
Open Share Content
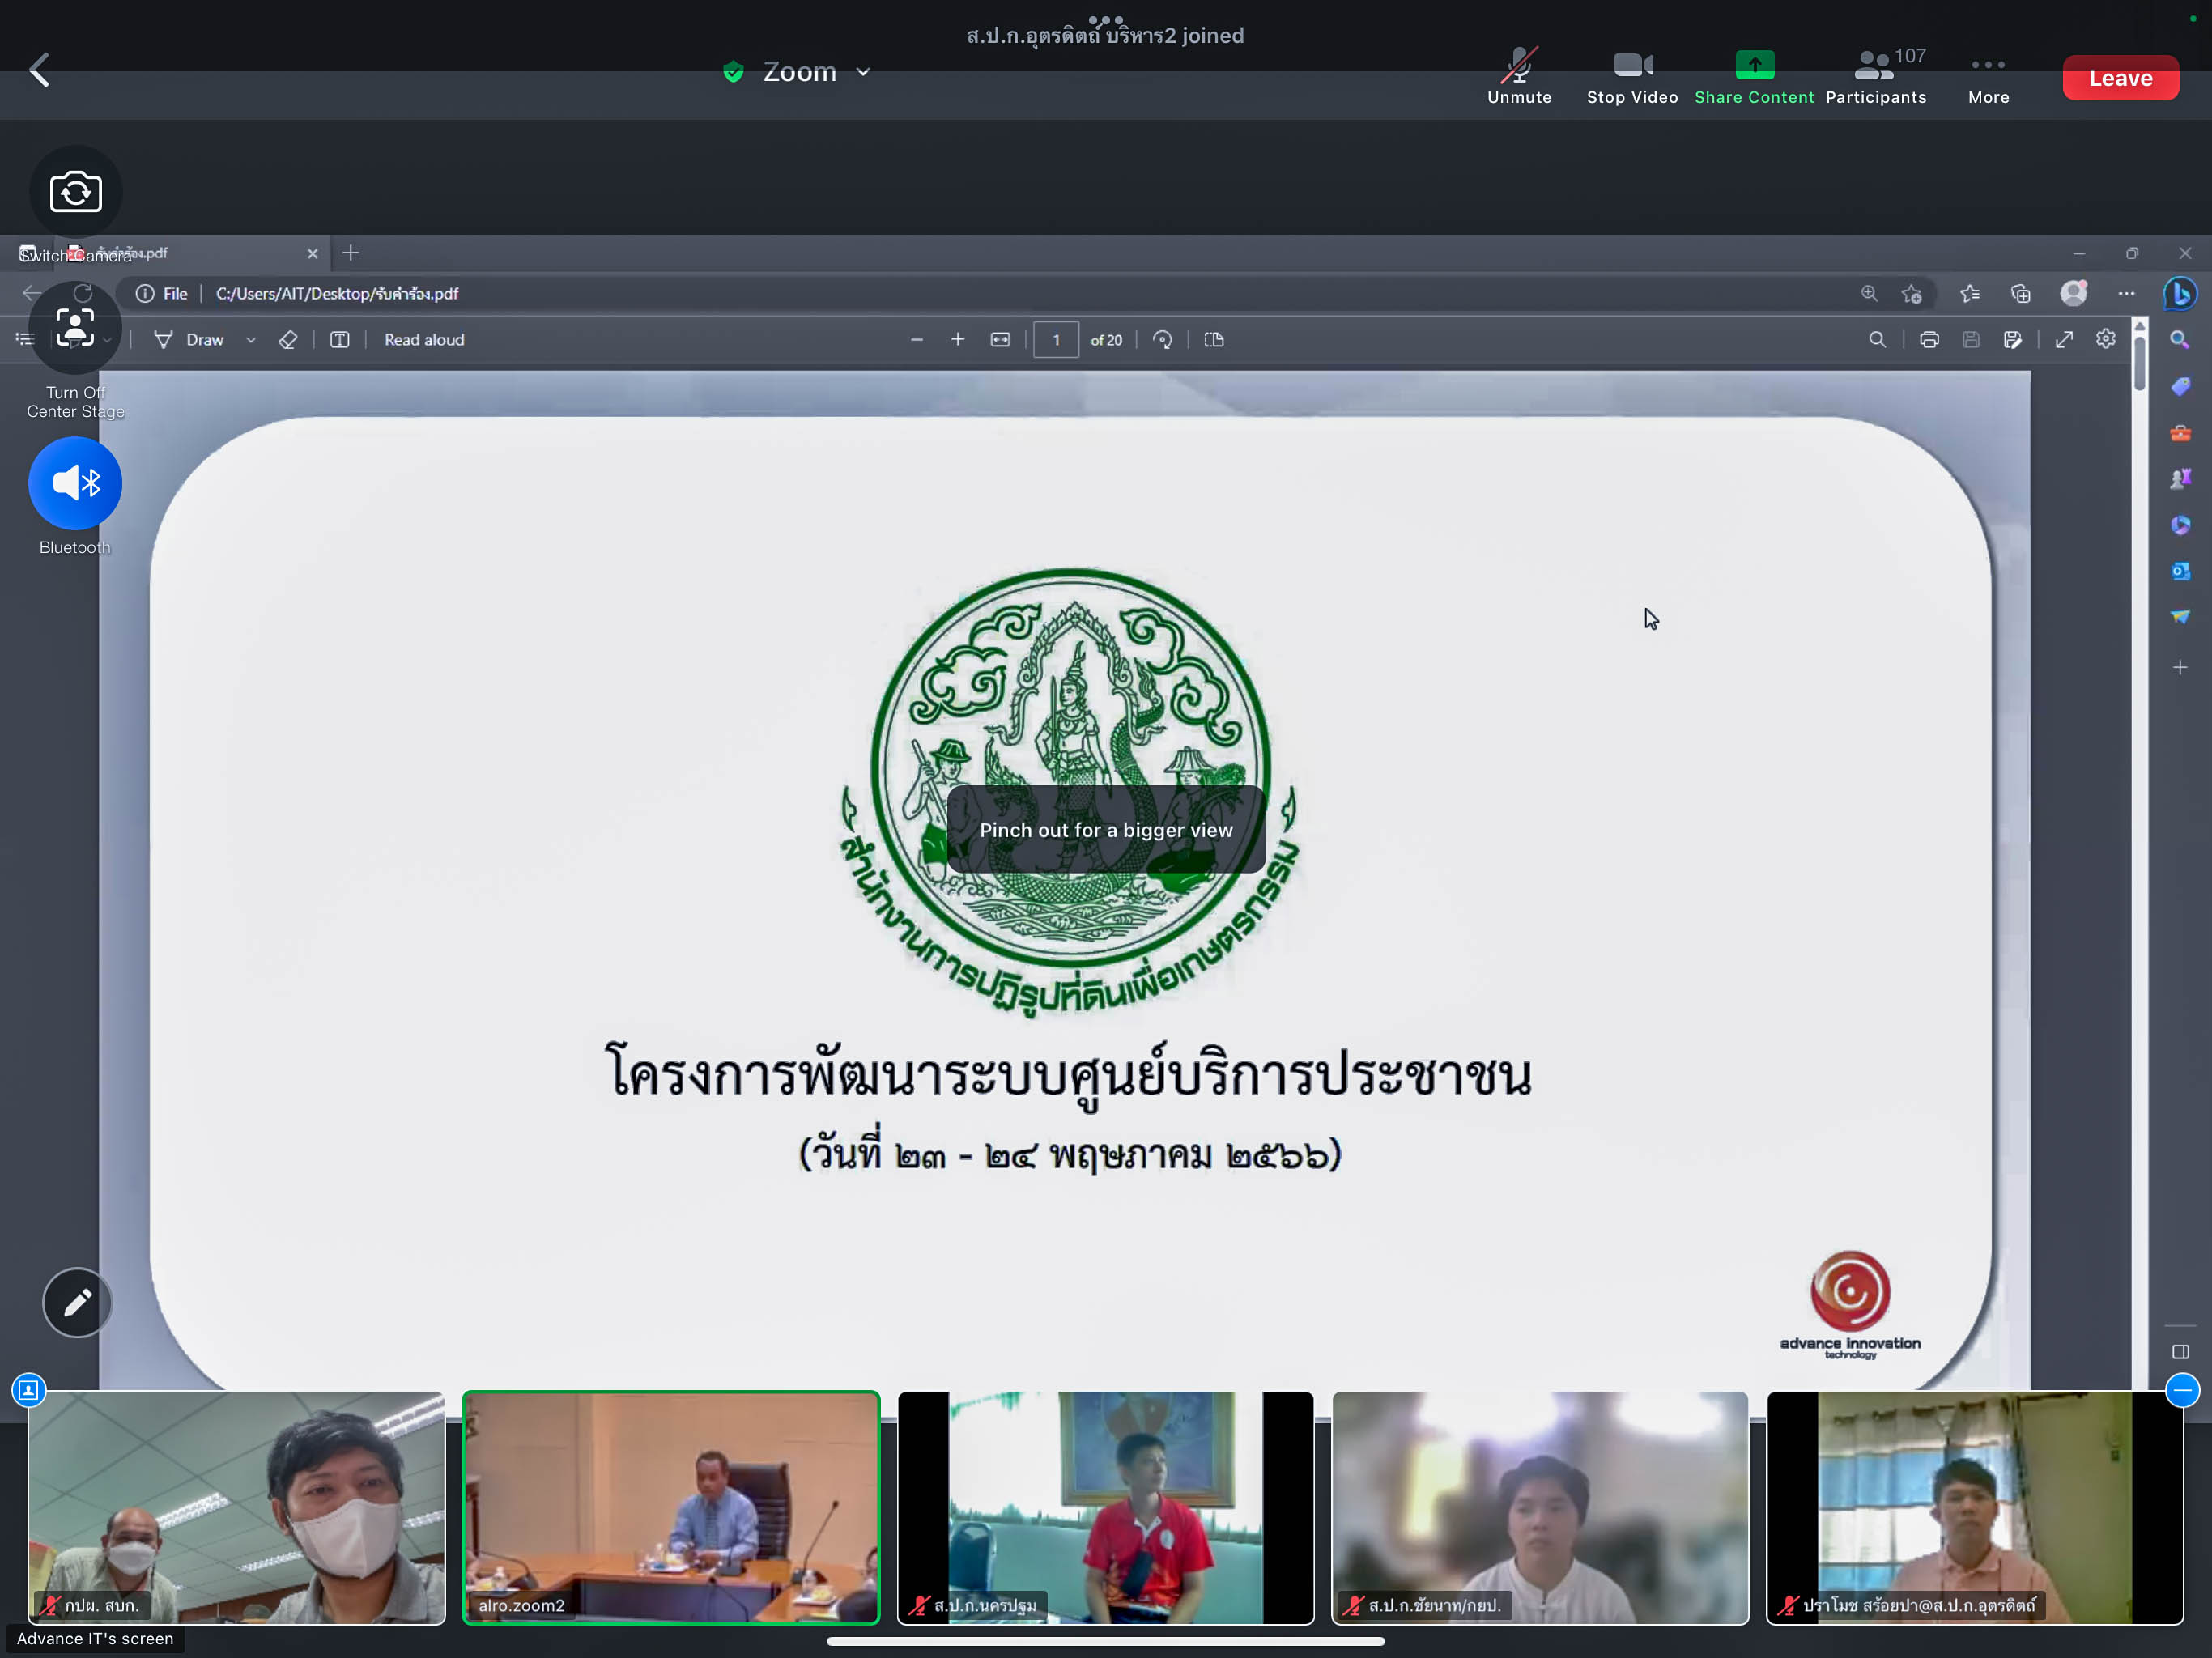pos(1754,76)
